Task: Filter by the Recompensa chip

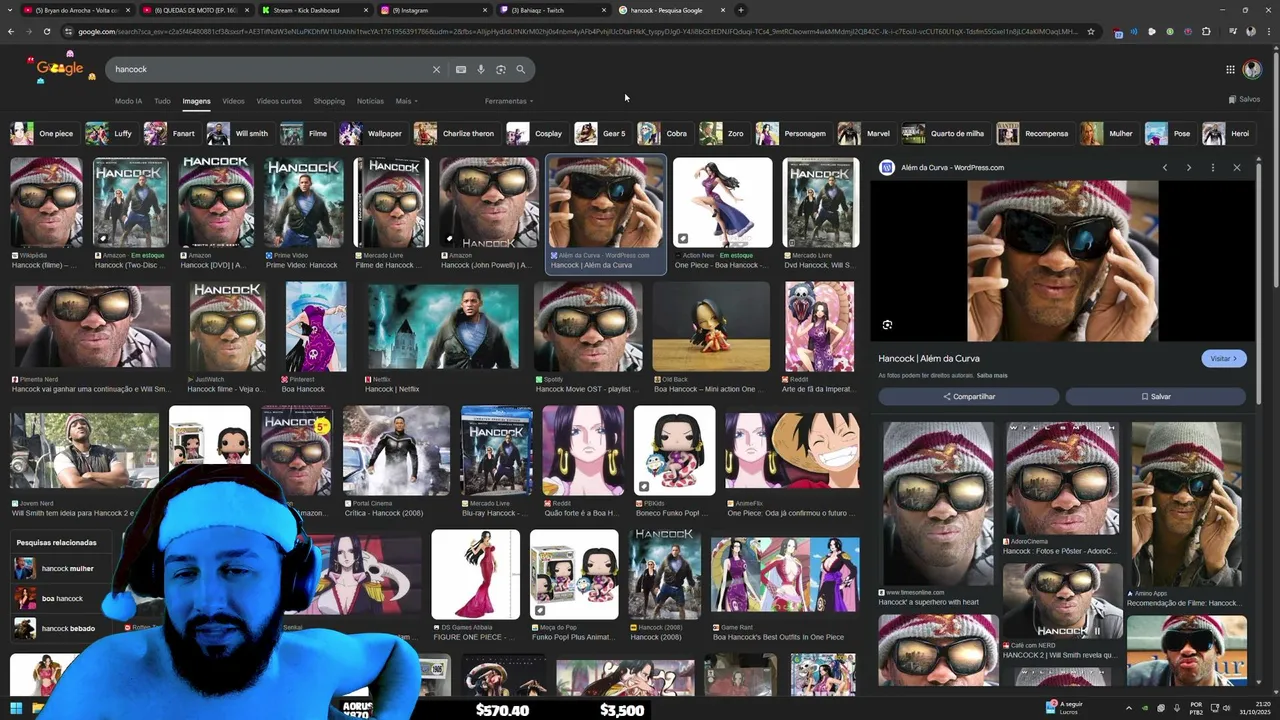Action: (1034, 134)
